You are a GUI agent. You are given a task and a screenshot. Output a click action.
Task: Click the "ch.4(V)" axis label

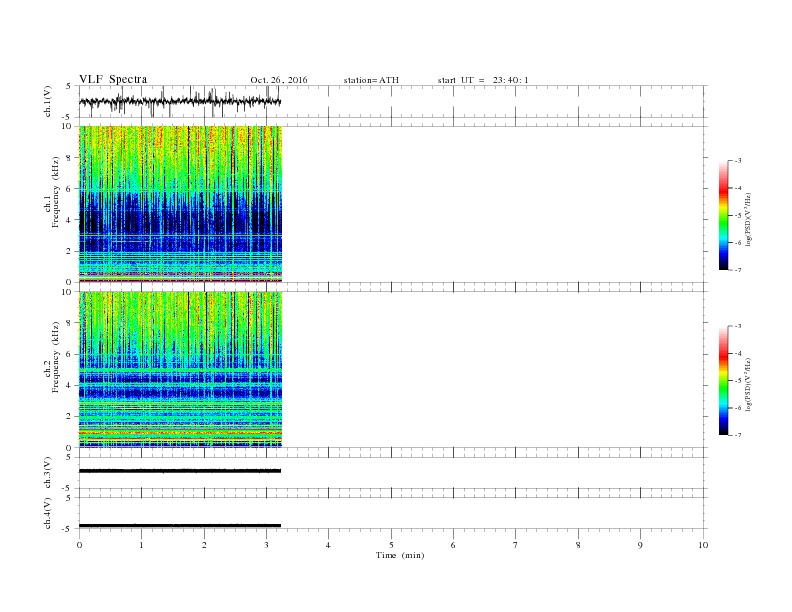(48, 513)
